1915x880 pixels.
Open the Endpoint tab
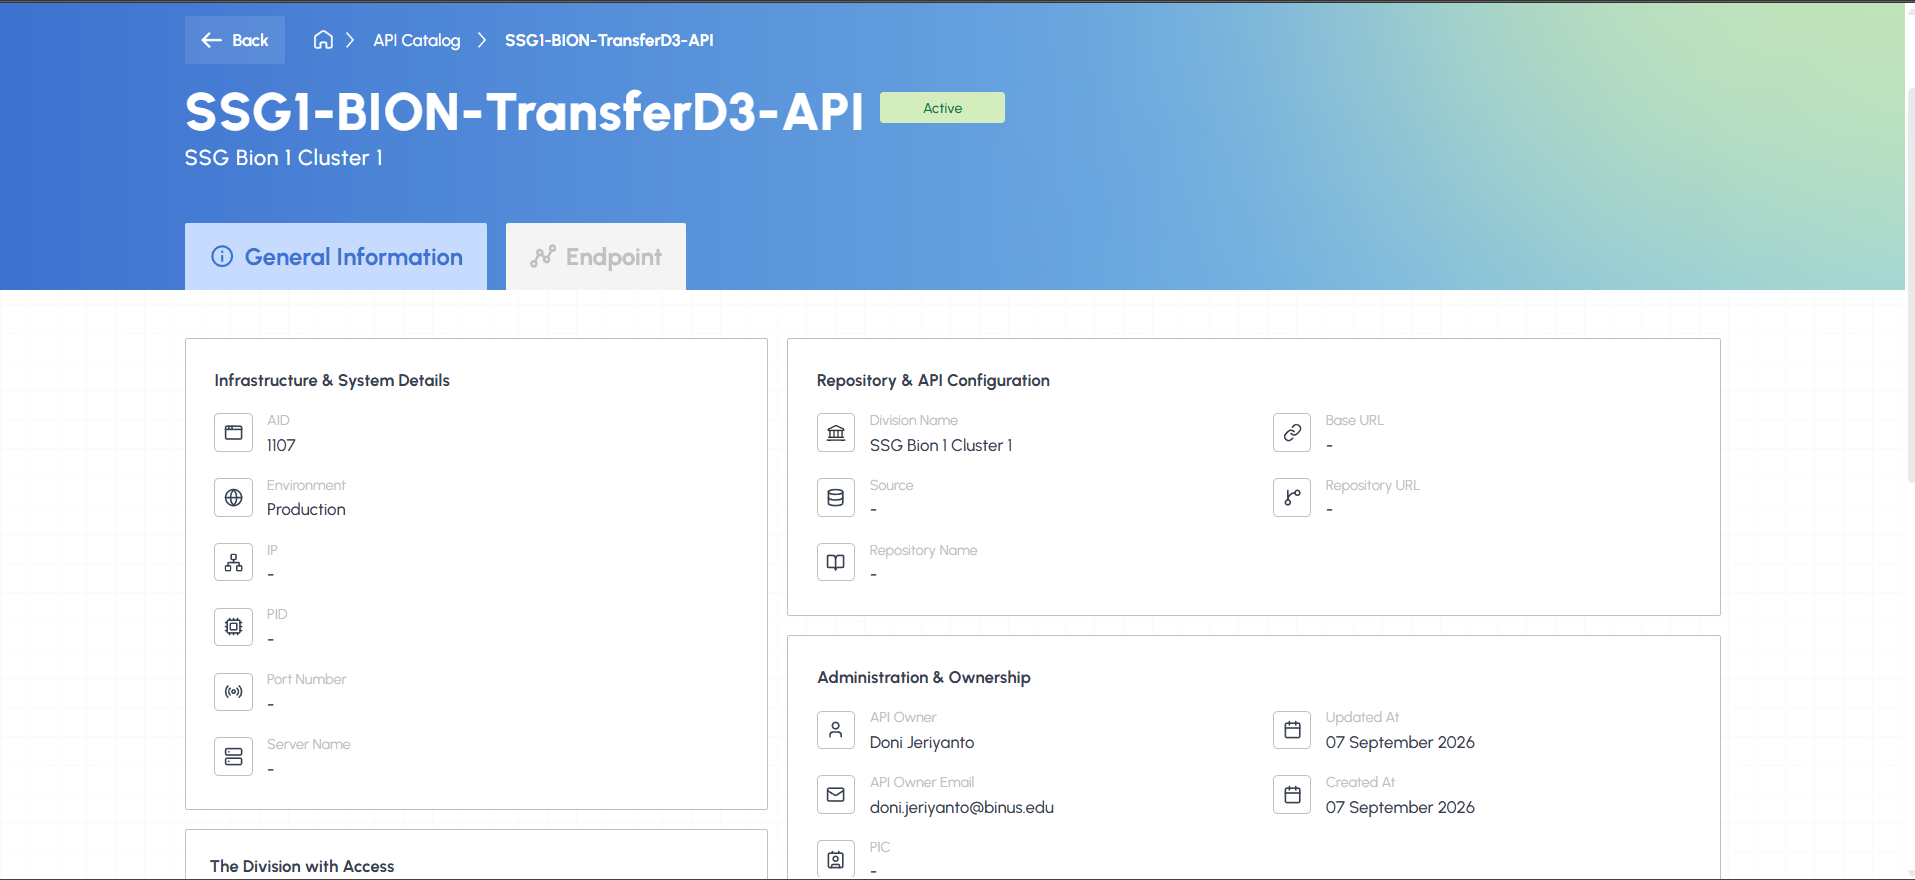596,257
